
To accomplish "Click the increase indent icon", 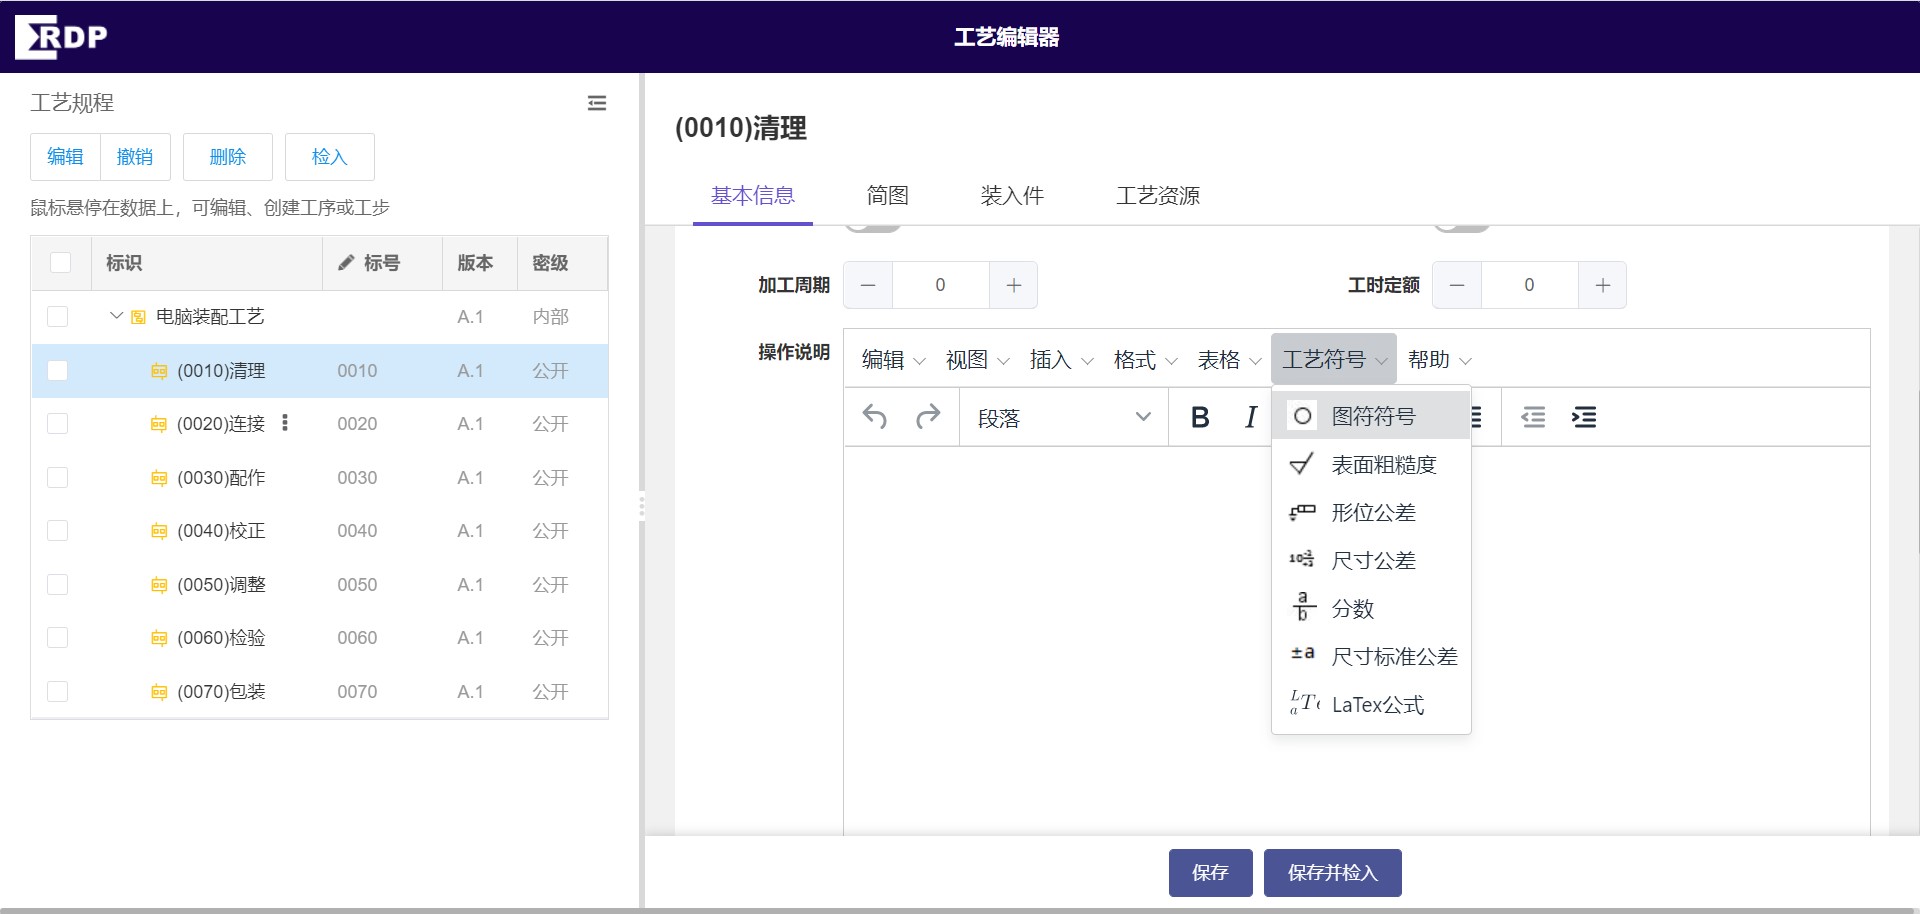I will (x=1584, y=417).
